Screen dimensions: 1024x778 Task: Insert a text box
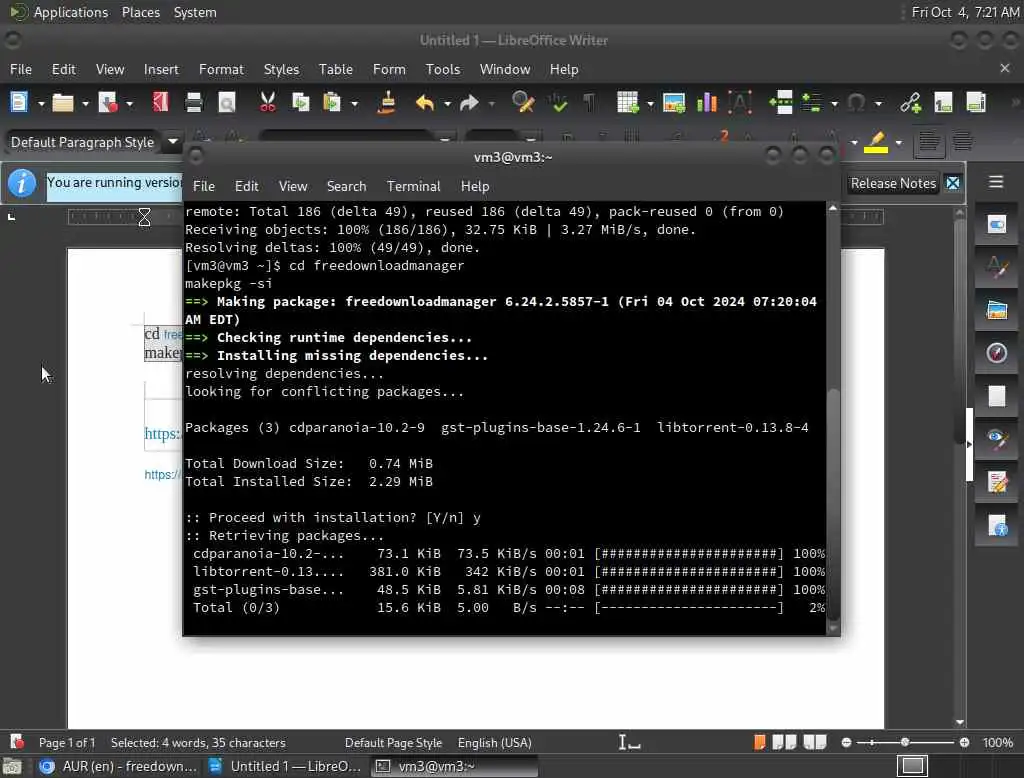pos(740,103)
